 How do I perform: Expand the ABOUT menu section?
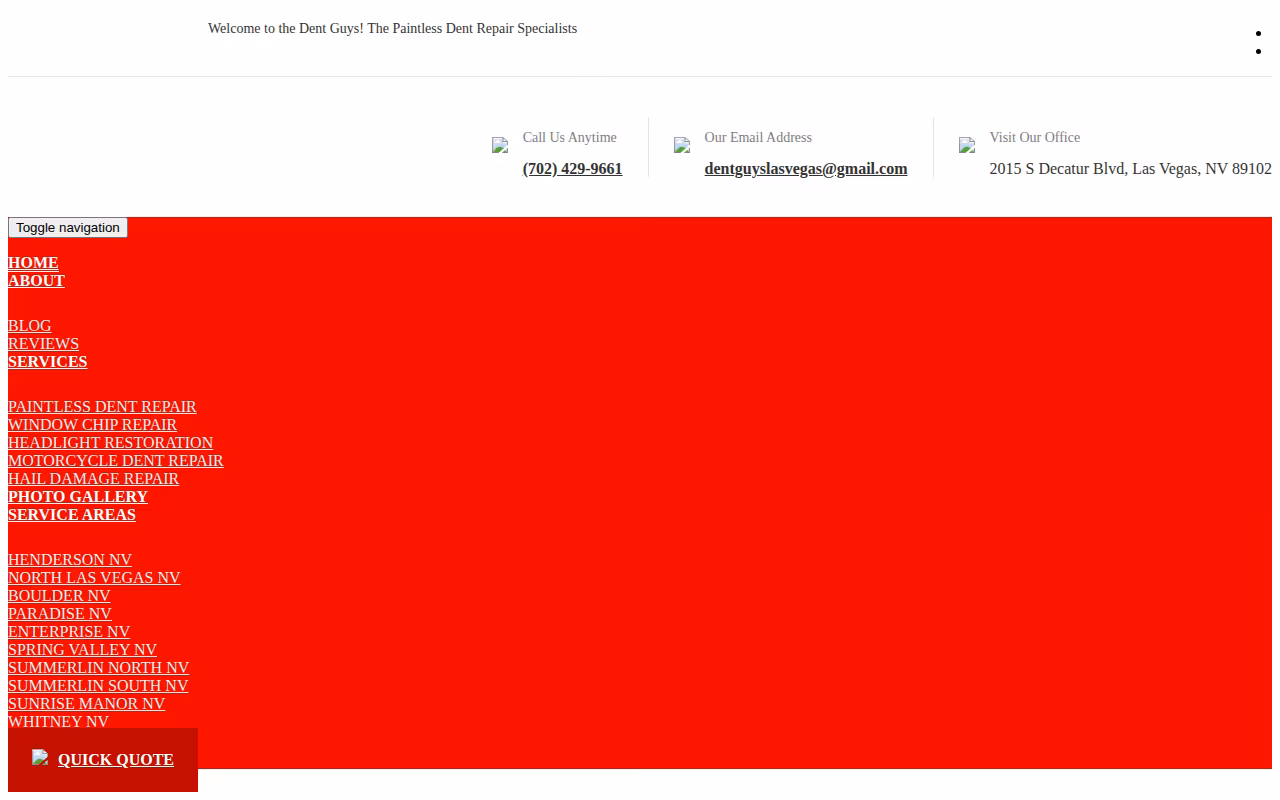pyautogui.click(x=36, y=281)
